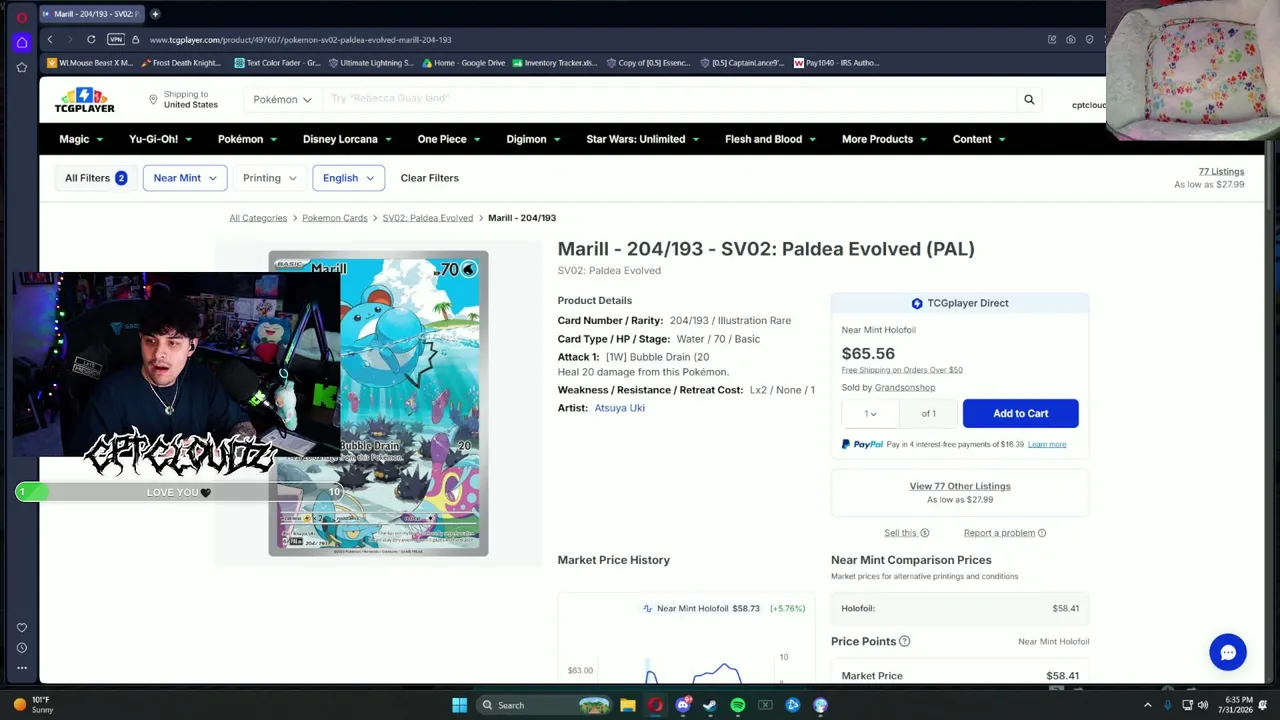Open sidebar three-dot setup menu
This screenshot has width=1280, height=720.
pos(21,668)
